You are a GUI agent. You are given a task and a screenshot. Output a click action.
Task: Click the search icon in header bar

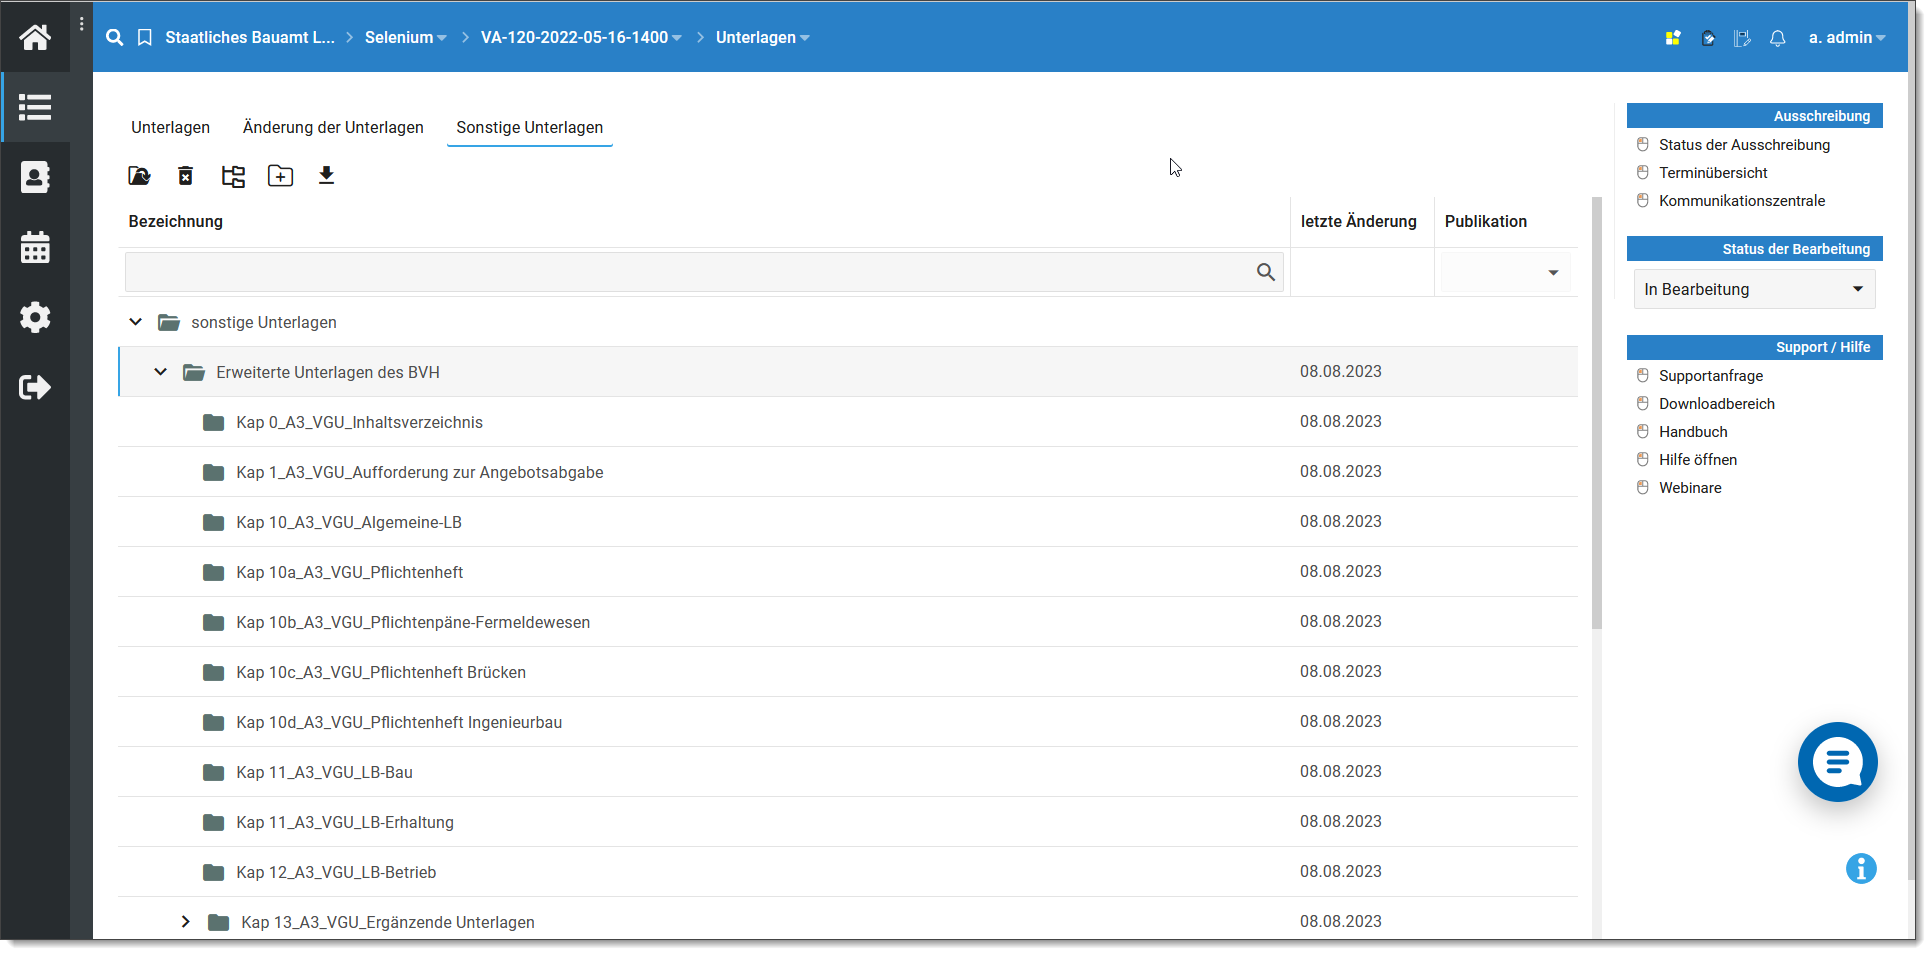[x=115, y=37]
